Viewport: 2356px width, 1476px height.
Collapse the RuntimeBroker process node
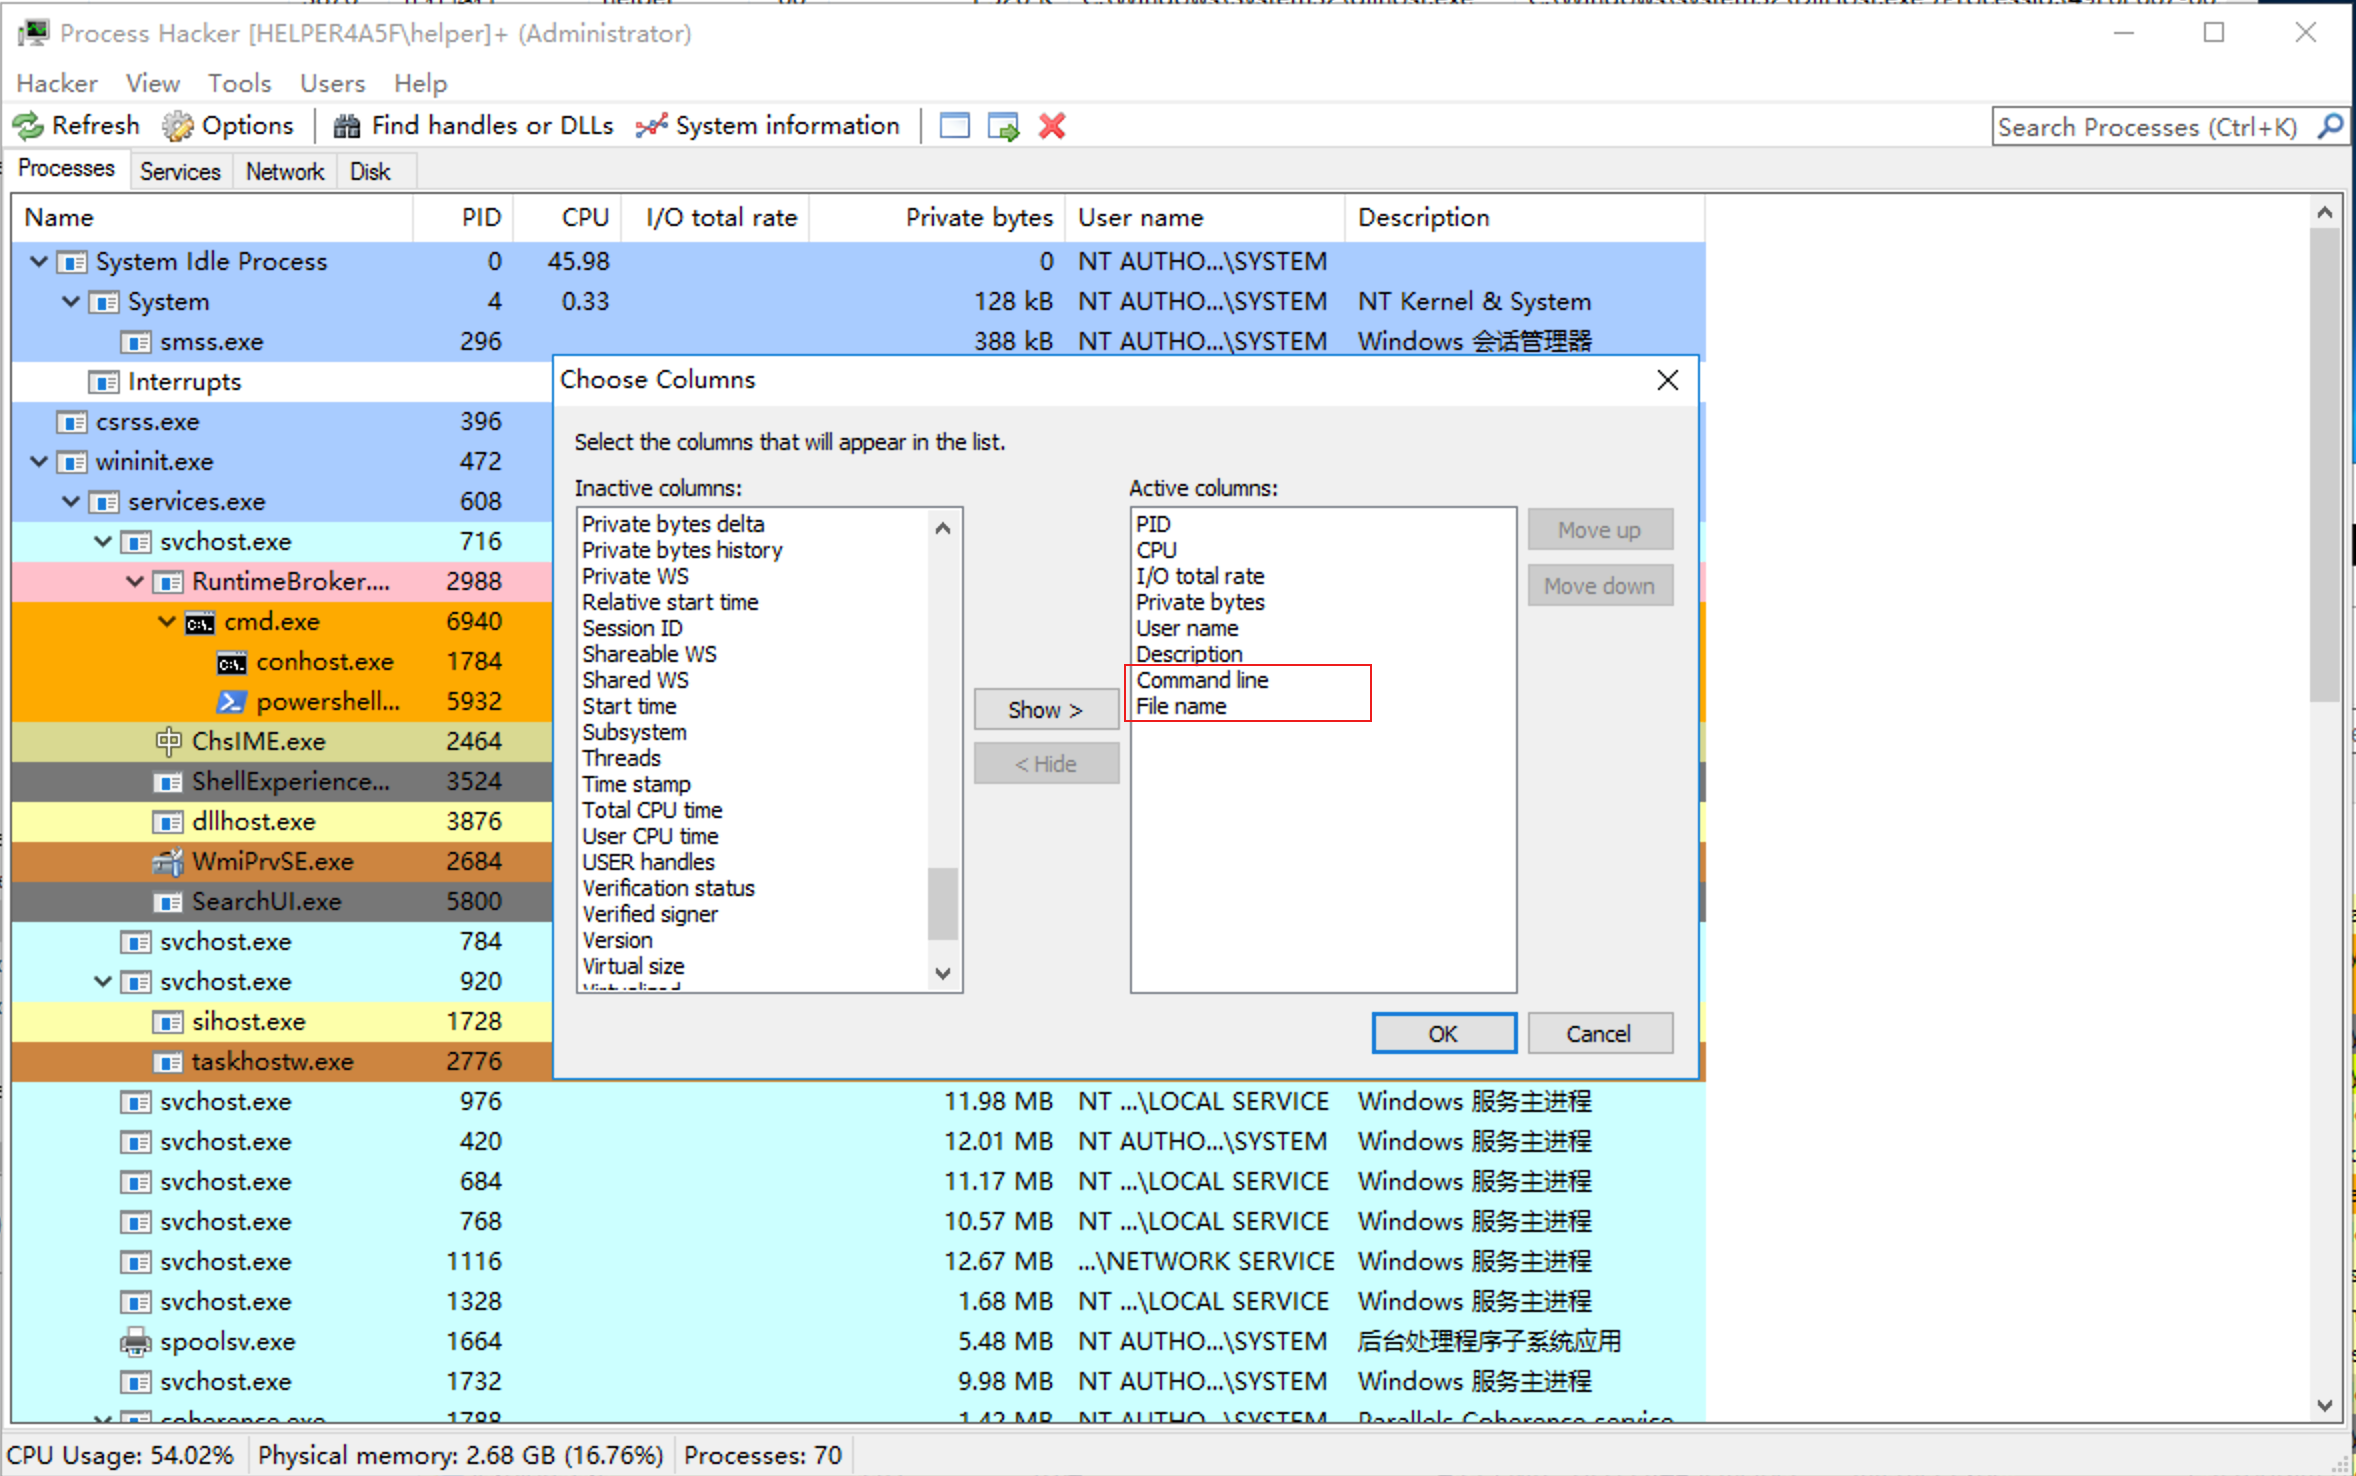[134, 581]
